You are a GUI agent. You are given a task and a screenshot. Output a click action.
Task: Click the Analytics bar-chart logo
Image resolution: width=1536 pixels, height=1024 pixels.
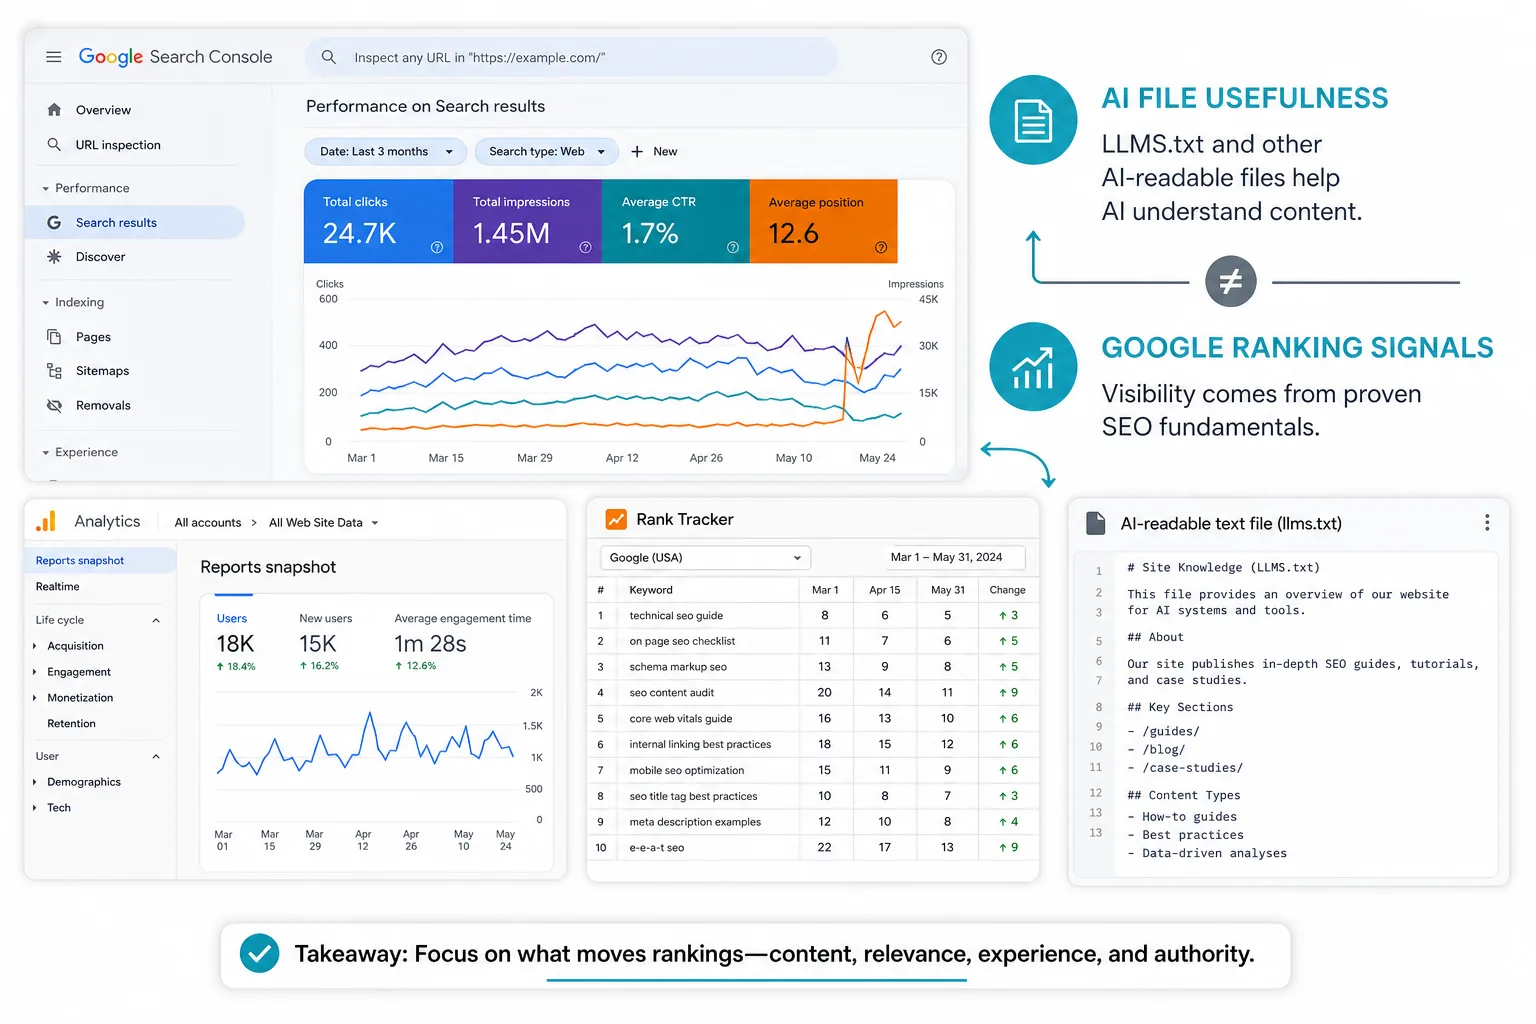pyautogui.click(x=46, y=521)
